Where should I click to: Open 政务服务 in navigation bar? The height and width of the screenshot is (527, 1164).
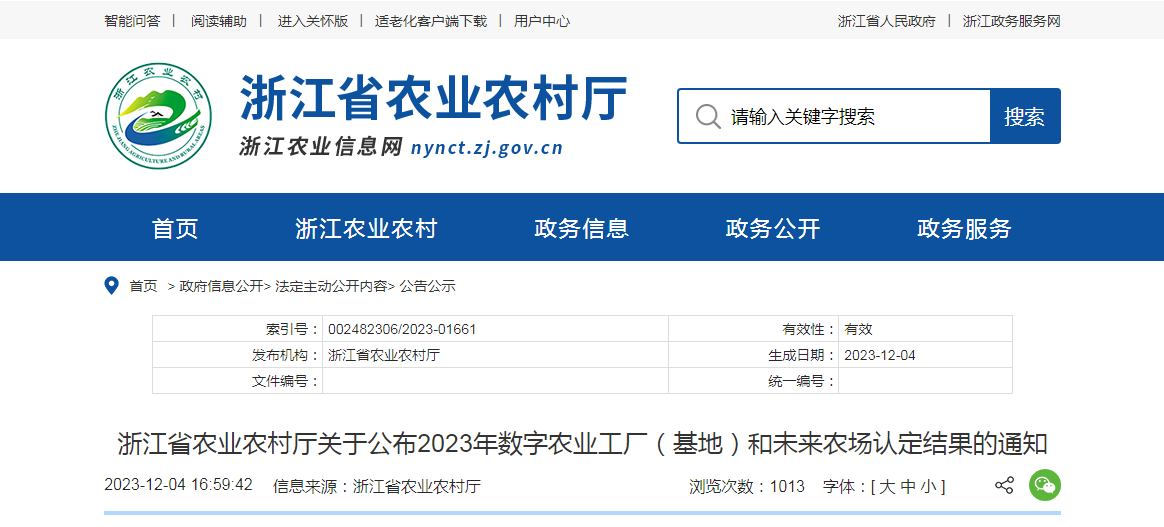pyautogui.click(x=964, y=228)
